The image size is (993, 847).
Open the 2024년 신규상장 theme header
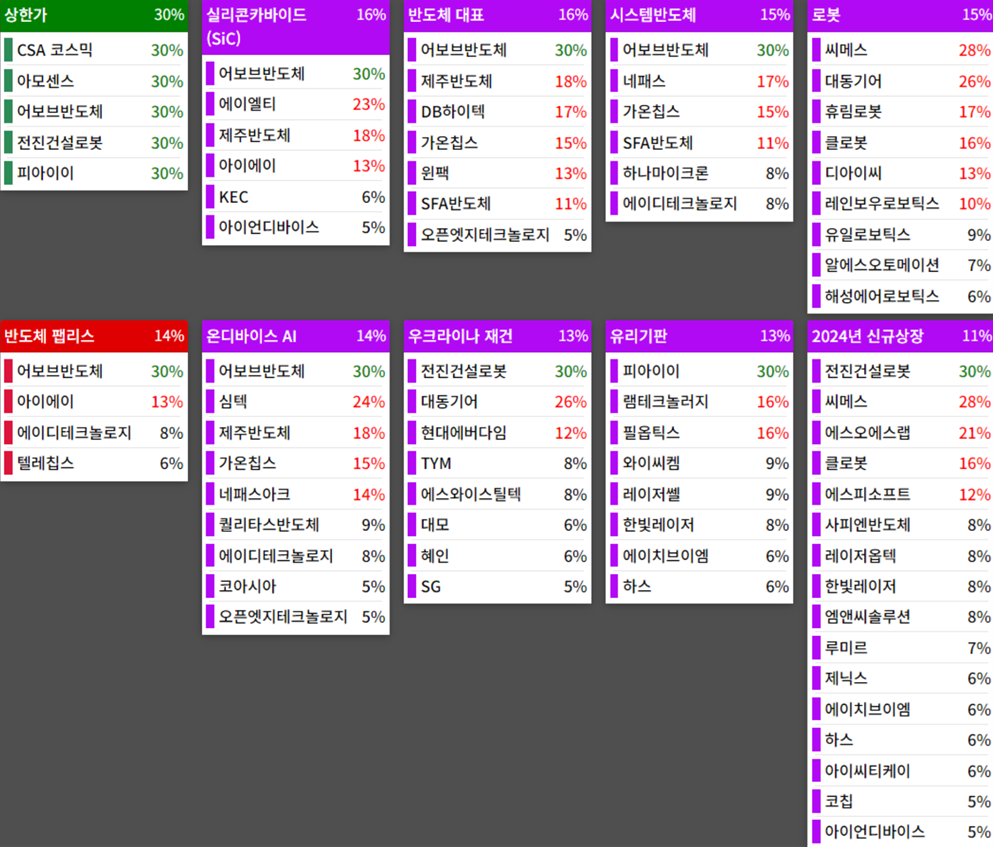(901, 336)
